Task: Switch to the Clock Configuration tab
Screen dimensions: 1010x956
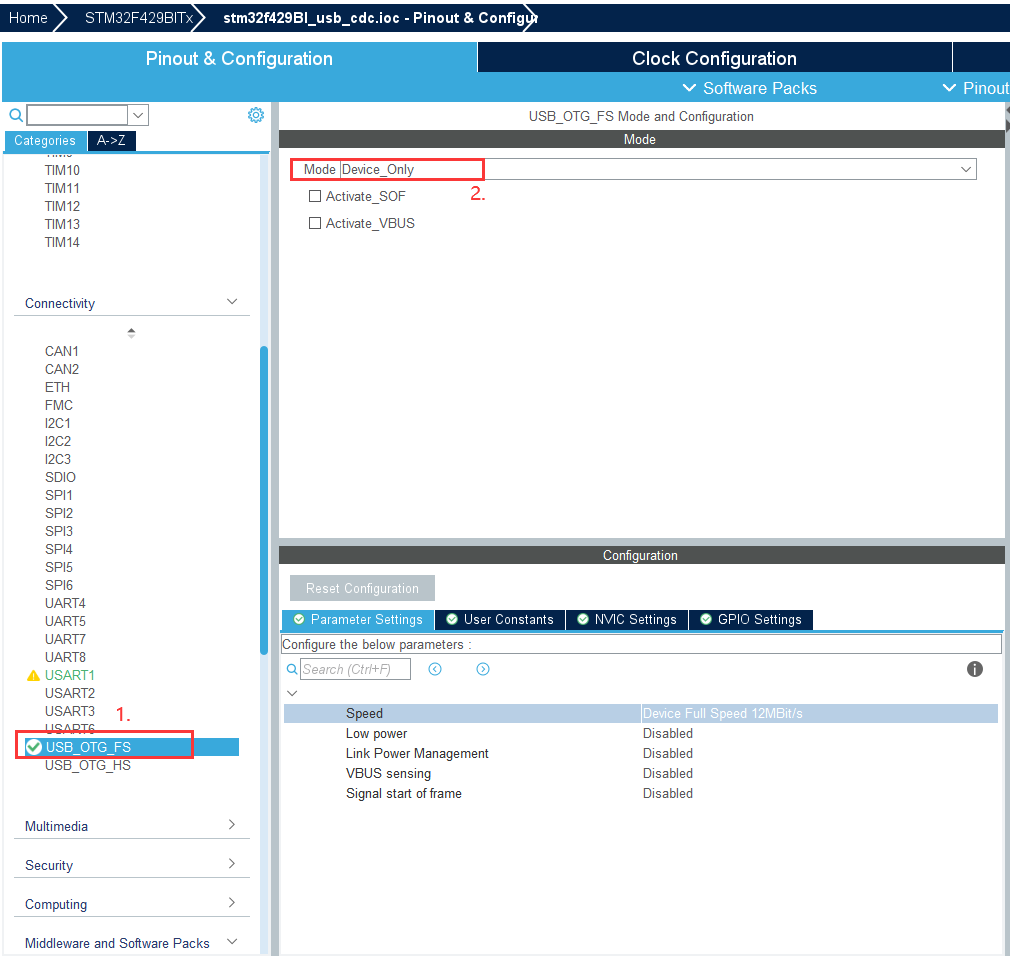Action: tap(714, 58)
